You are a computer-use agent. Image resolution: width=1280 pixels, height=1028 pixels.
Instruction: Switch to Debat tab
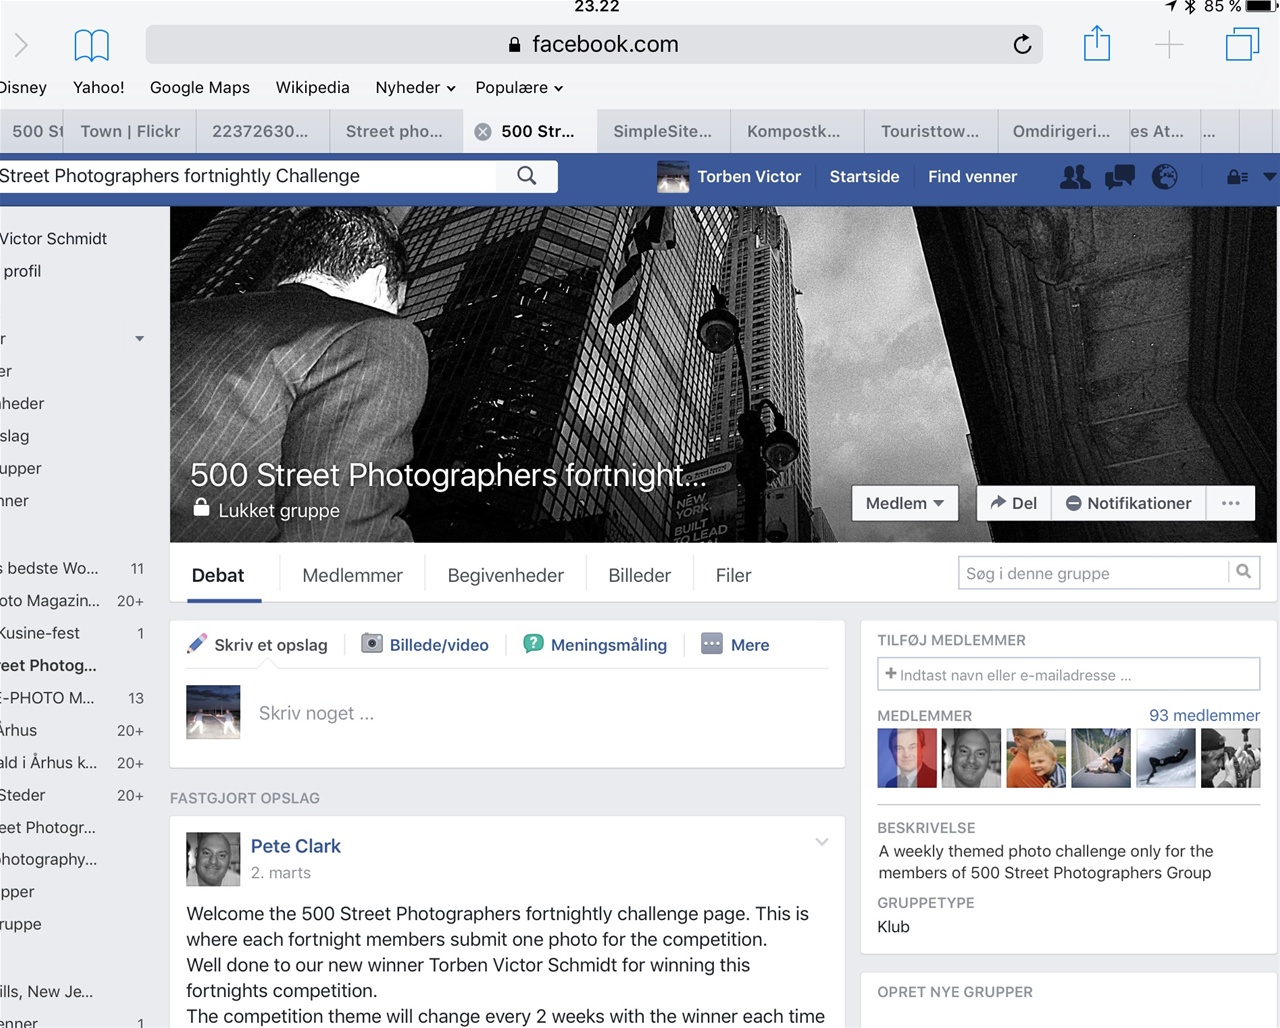pos(218,575)
